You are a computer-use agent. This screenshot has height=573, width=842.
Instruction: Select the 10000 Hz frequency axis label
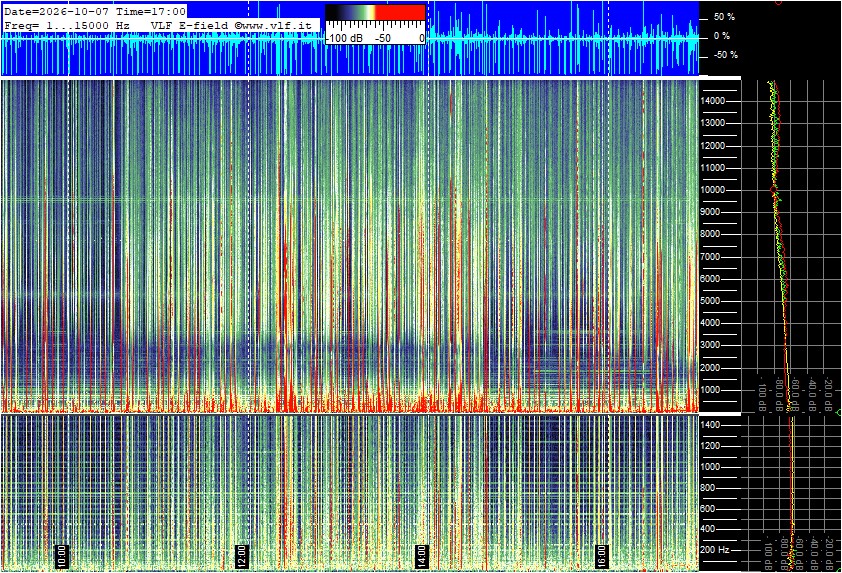tap(713, 190)
